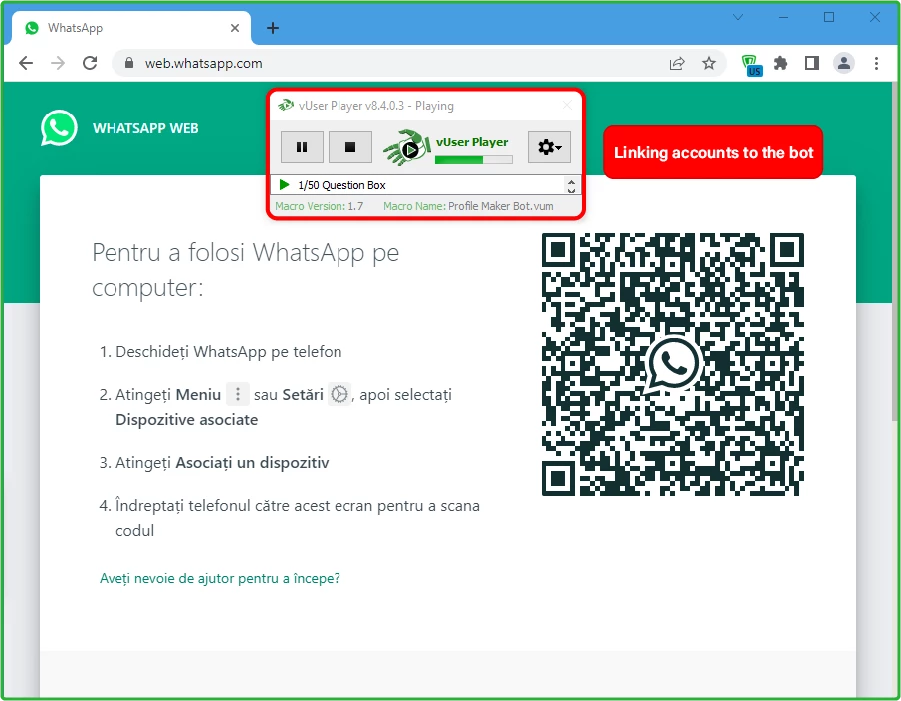Click the Pentru a folosi WhatsApp heading
Screen dimensions: 901x701
tap(245, 269)
